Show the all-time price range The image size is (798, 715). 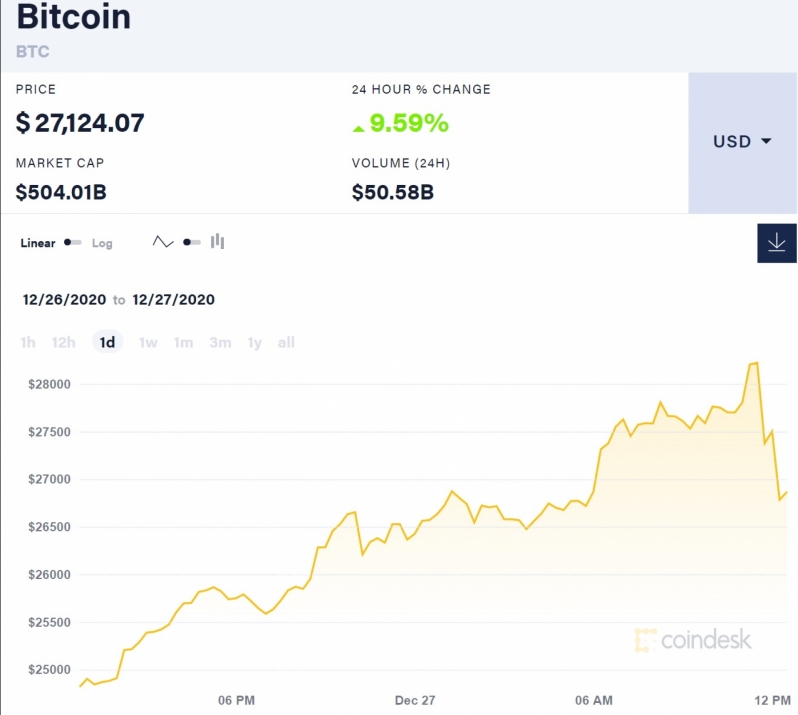click(x=286, y=342)
